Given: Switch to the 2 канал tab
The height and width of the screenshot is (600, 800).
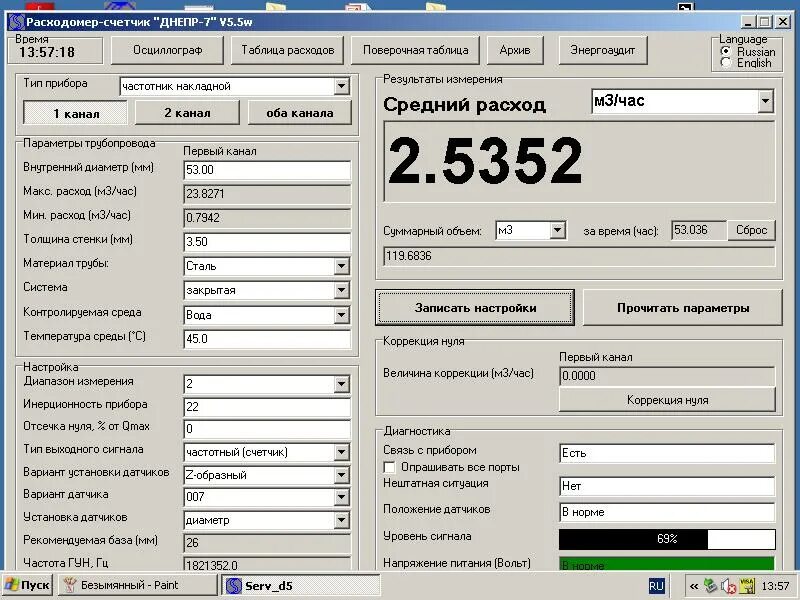Looking at the screenshot, I should click(x=186, y=112).
